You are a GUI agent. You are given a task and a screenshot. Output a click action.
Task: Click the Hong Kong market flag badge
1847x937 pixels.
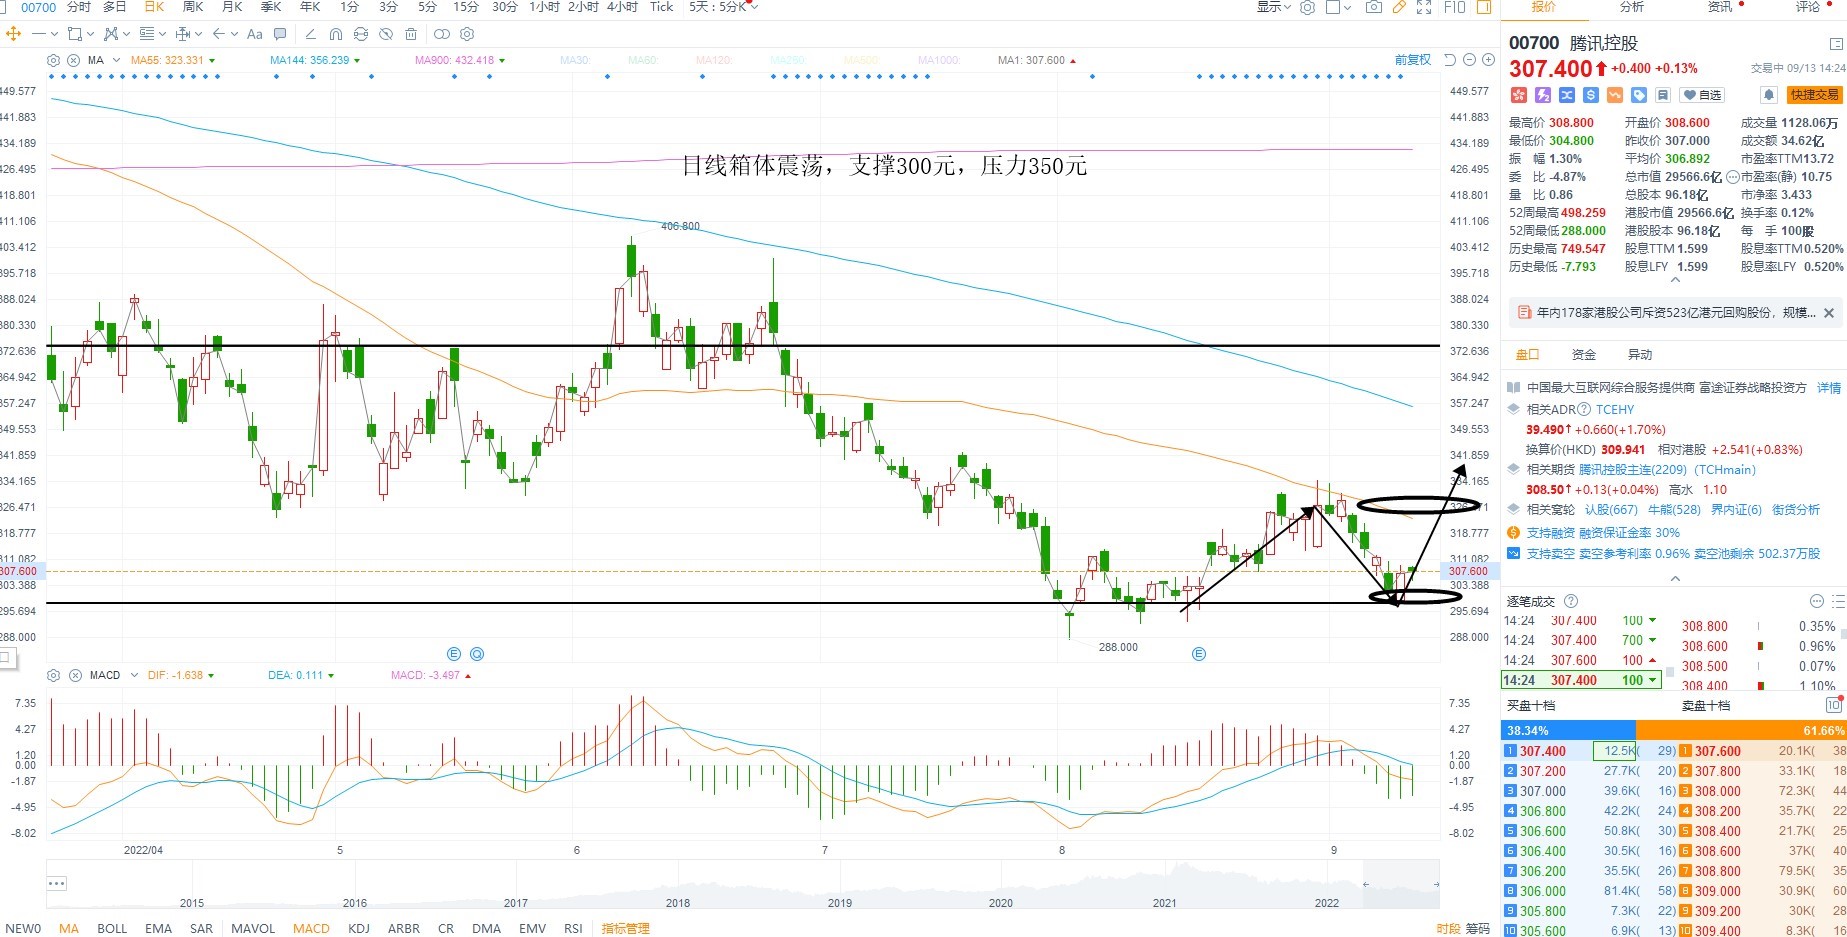pos(1519,95)
